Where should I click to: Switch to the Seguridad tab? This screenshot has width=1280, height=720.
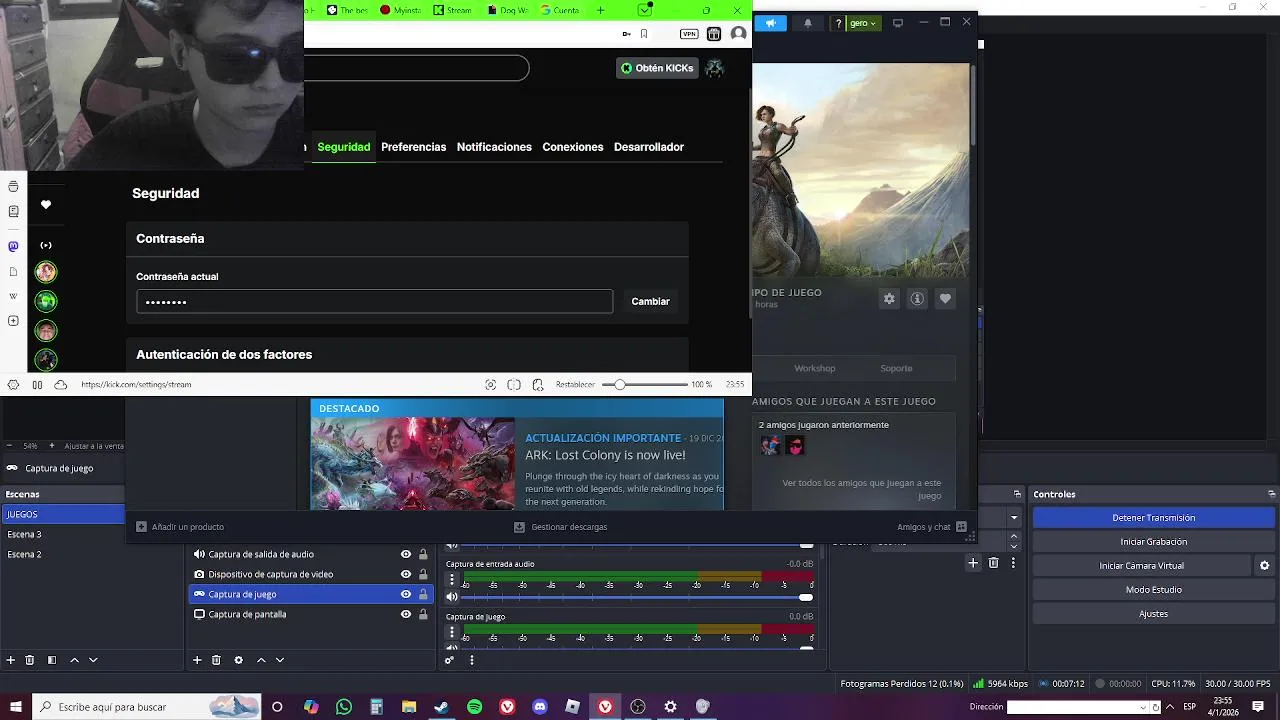pos(344,147)
